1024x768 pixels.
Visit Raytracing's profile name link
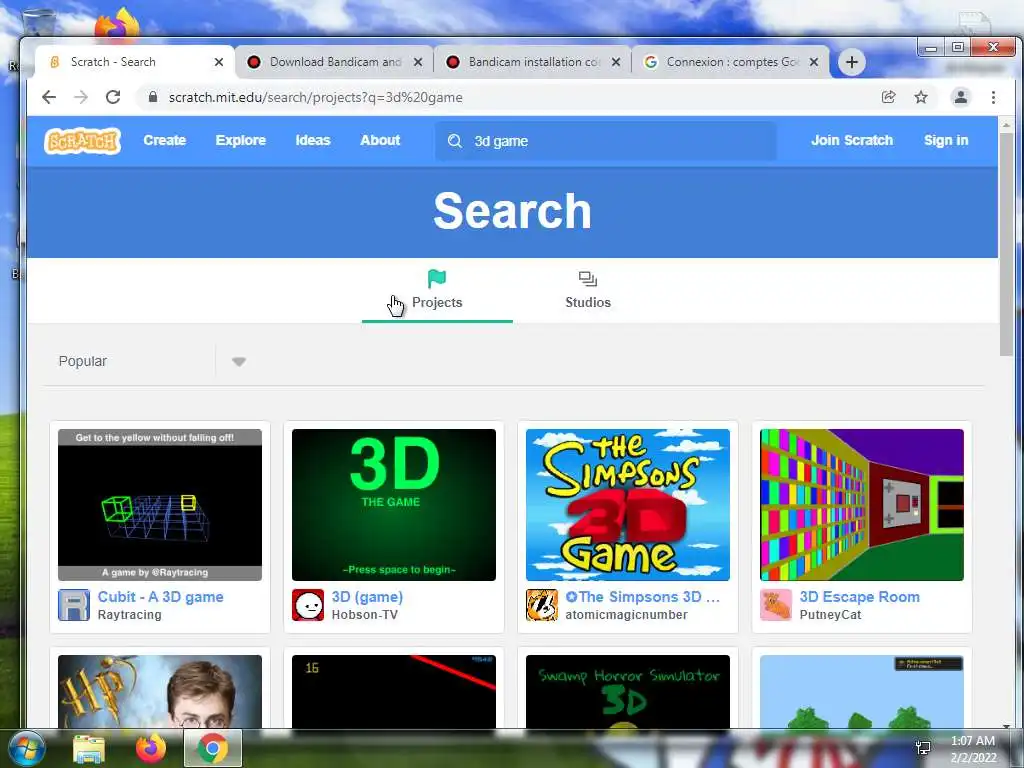[x=129, y=615]
